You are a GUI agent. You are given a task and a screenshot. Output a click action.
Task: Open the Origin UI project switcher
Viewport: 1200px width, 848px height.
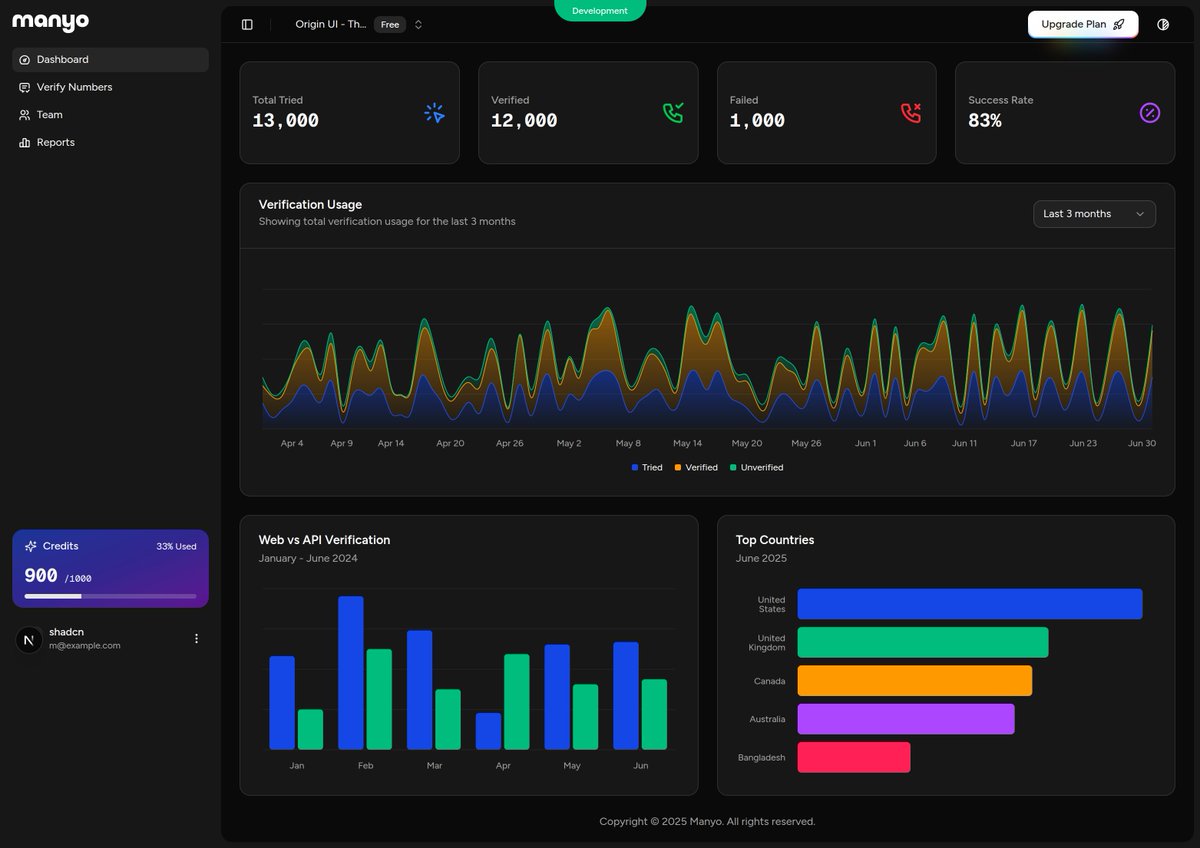click(359, 25)
